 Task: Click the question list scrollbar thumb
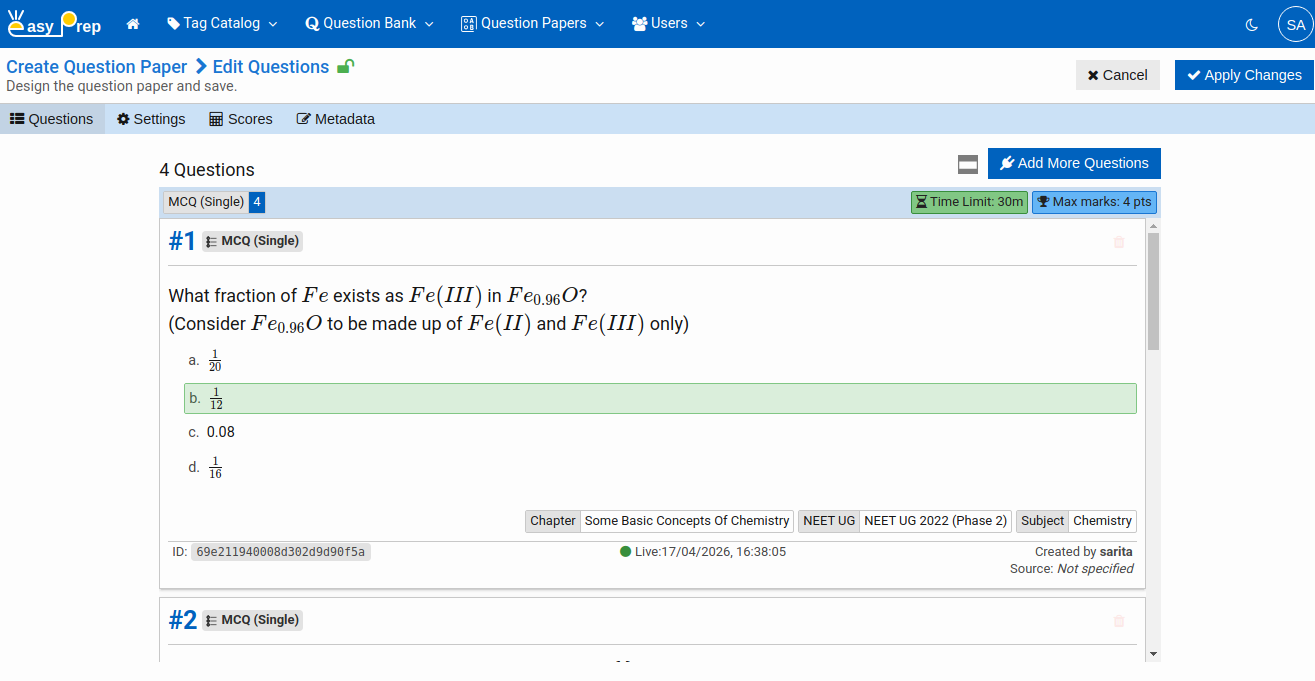tap(1153, 290)
